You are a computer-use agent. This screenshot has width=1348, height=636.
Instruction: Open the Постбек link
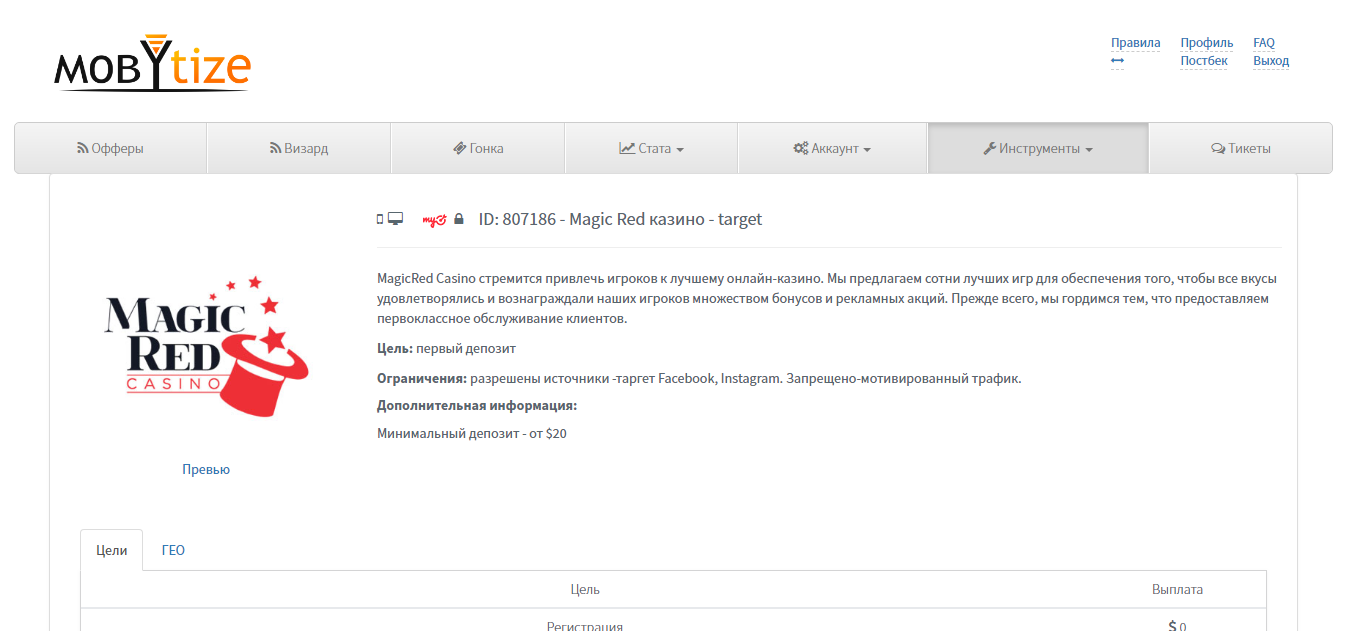click(x=1204, y=61)
